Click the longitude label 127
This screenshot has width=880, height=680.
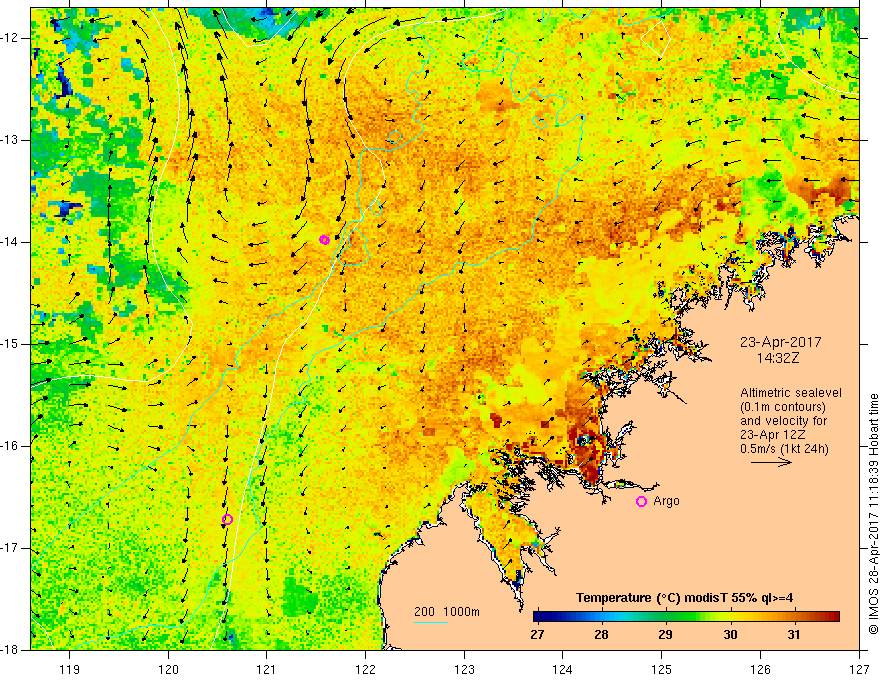(859, 669)
